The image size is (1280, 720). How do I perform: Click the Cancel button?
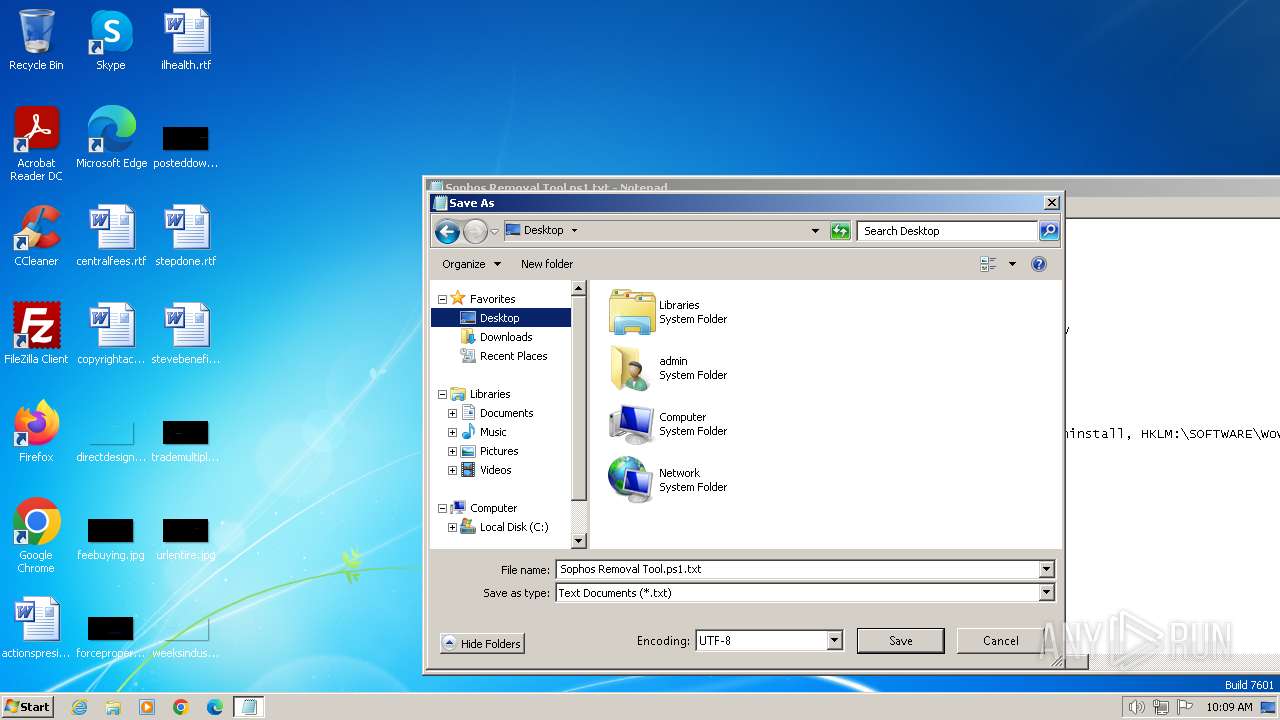pos(1000,641)
